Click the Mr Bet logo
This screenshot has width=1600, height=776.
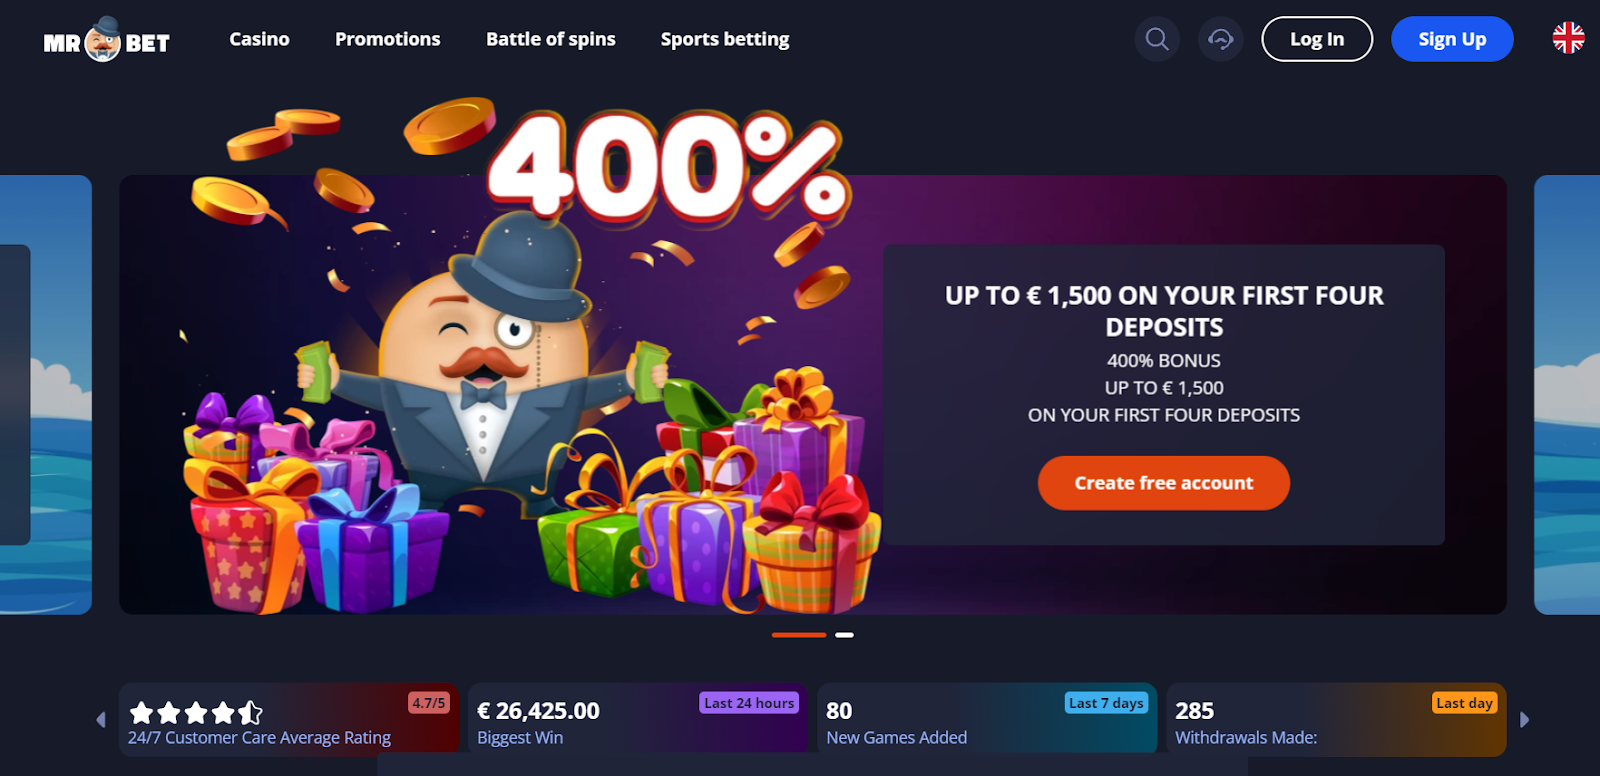coord(106,40)
